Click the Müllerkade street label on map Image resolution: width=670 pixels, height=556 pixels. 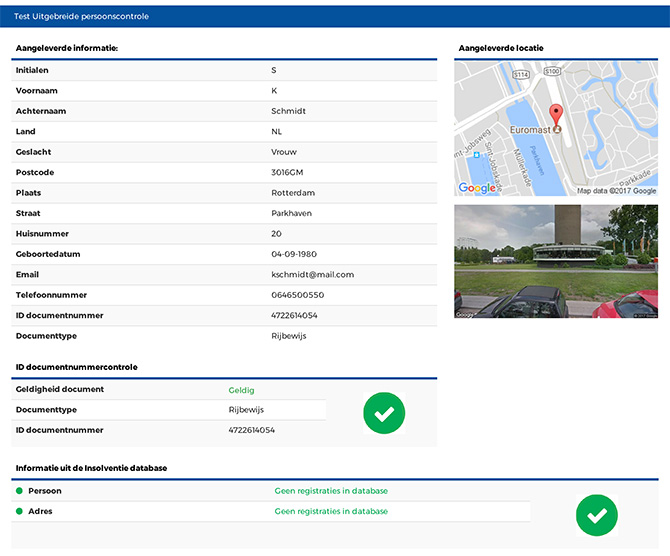point(522,167)
